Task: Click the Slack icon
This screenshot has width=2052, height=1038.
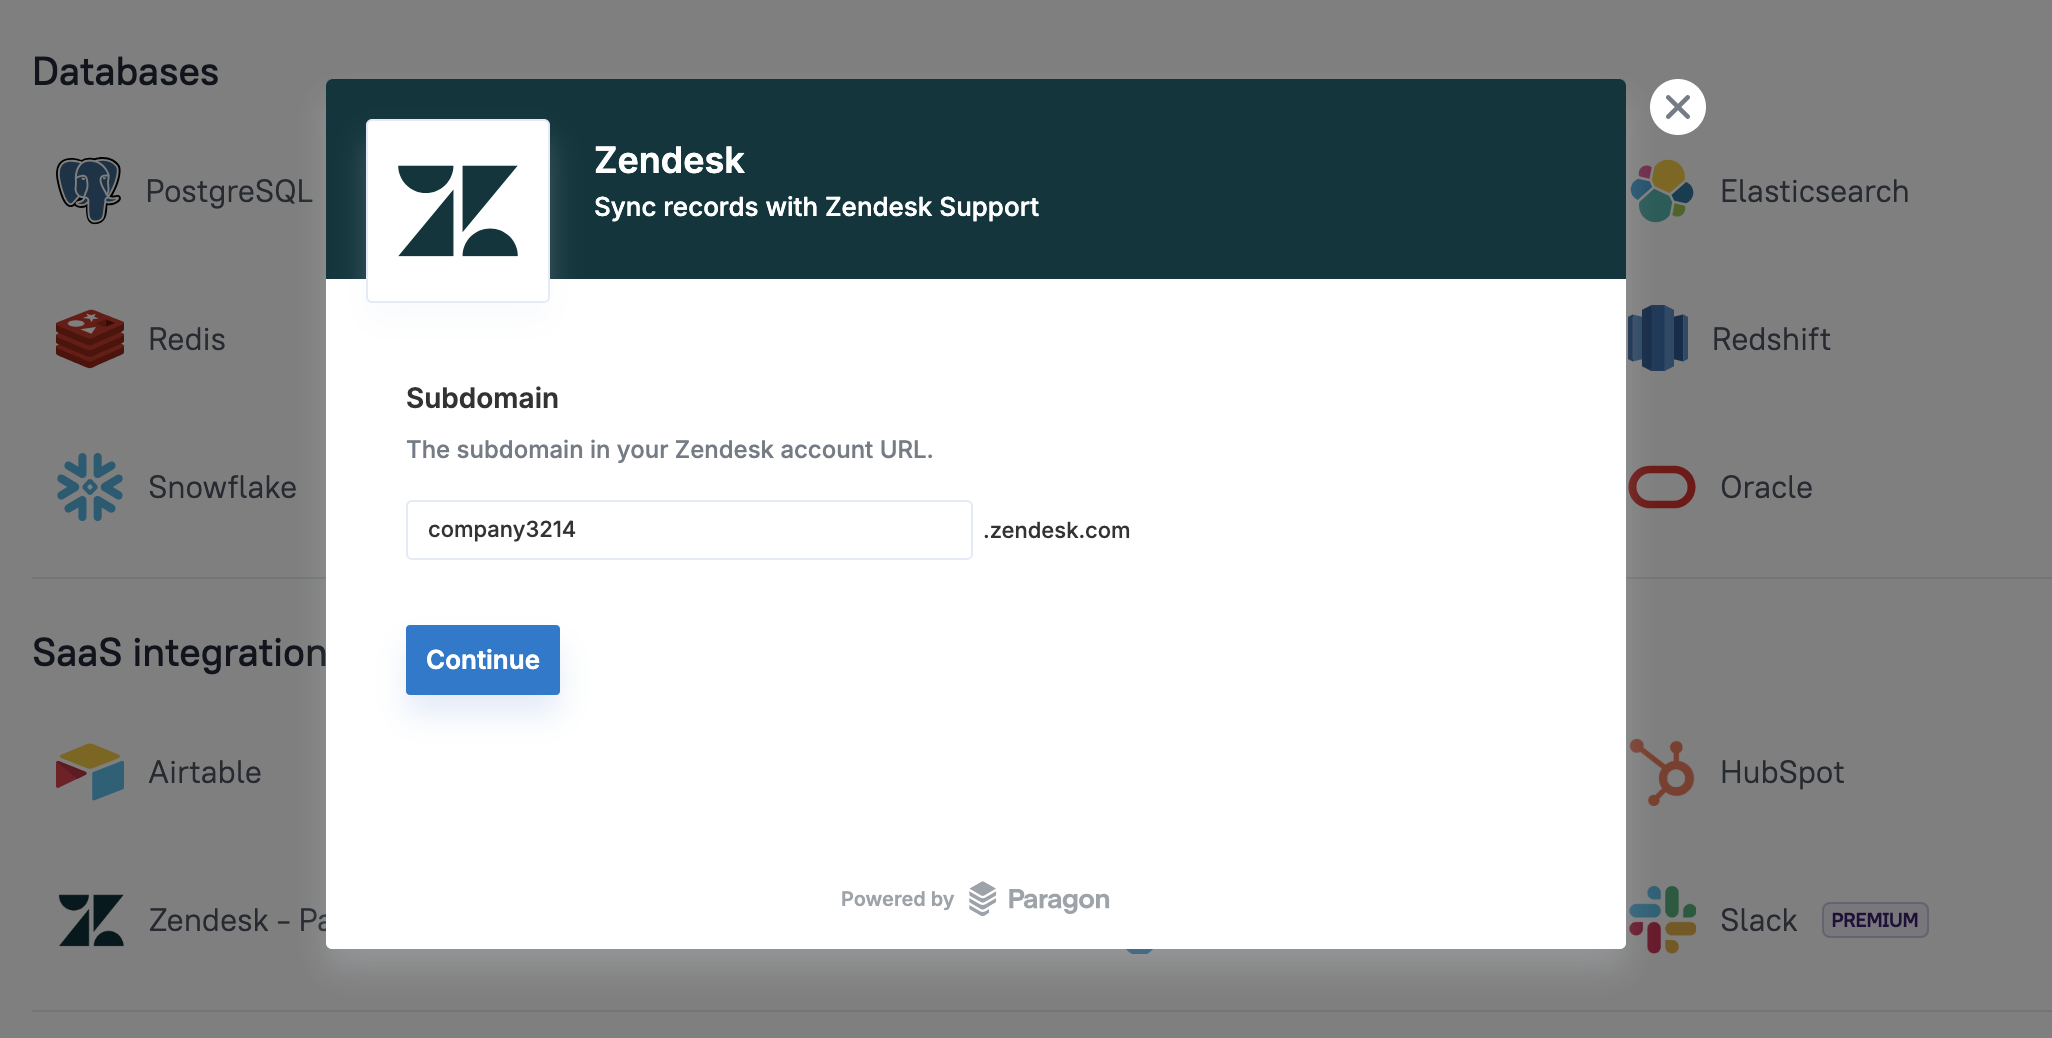Action: click(x=1662, y=920)
